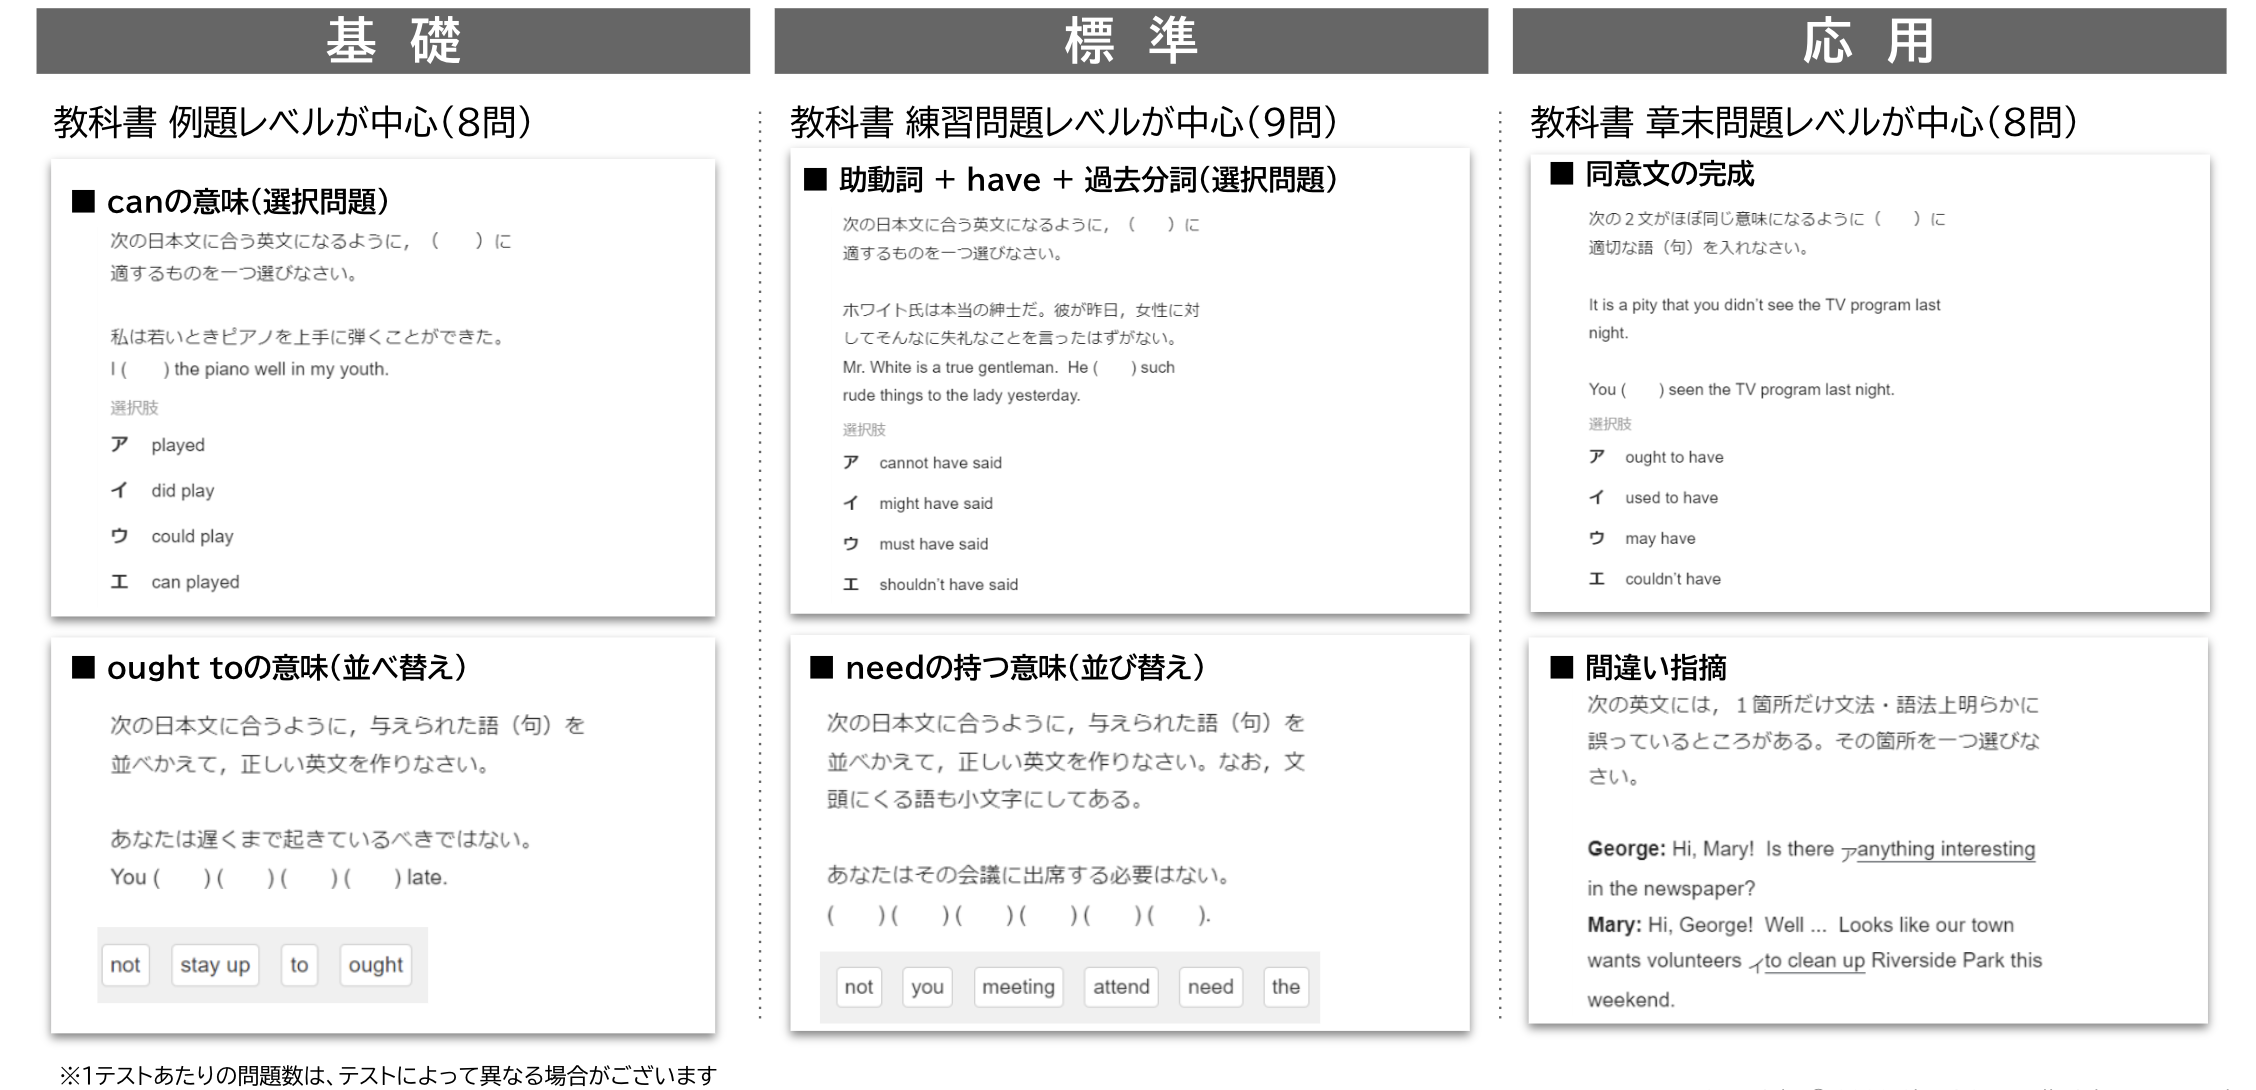The width and height of the screenshot is (2256, 1090).
Task: Choose answer ア cannot have said
Action: coord(922,463)
